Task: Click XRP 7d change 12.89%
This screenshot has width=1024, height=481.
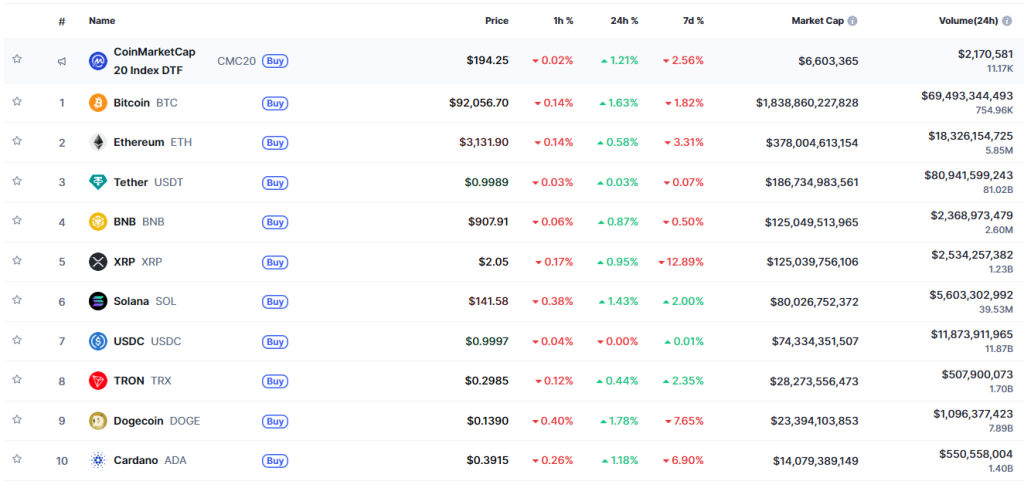Action: (681, 262)
